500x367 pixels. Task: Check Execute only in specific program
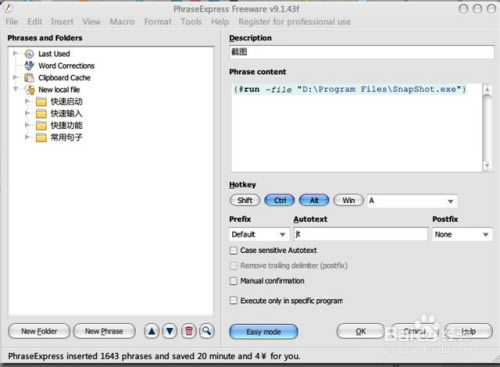234,301
